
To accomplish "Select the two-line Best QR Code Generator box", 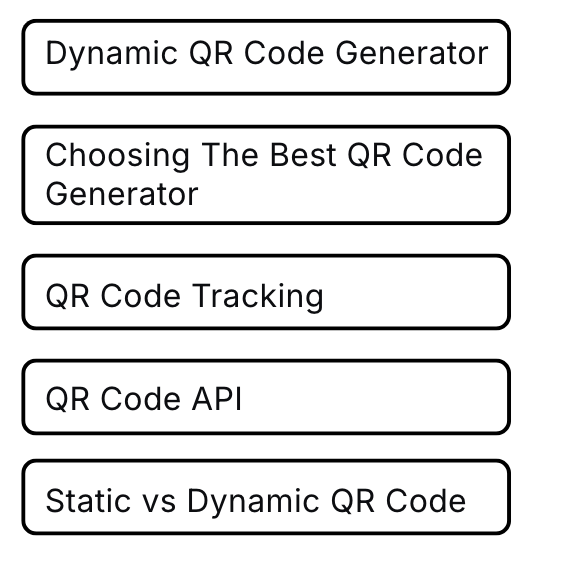I will pos(266,175).
